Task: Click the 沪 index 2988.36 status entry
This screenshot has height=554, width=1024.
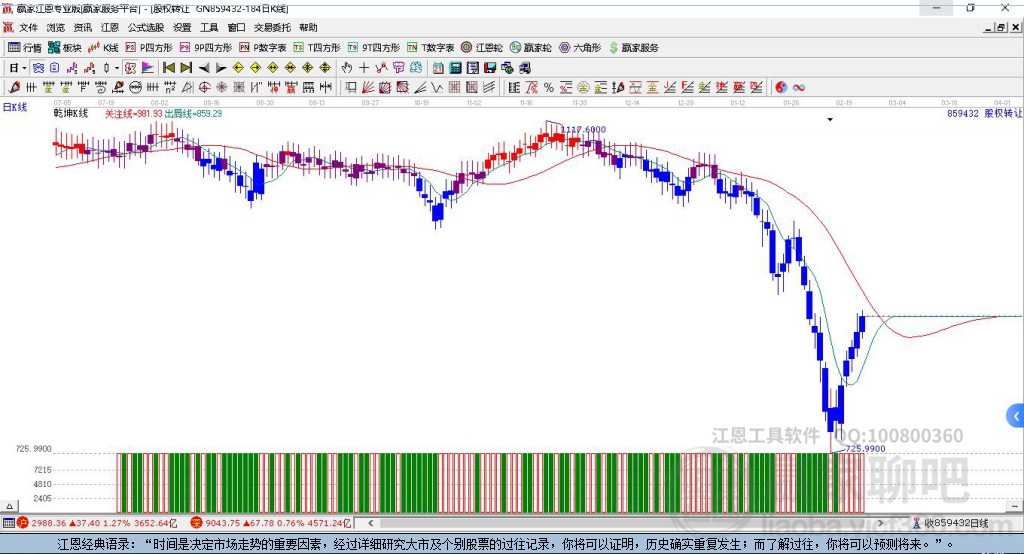Action: [97, 523]
